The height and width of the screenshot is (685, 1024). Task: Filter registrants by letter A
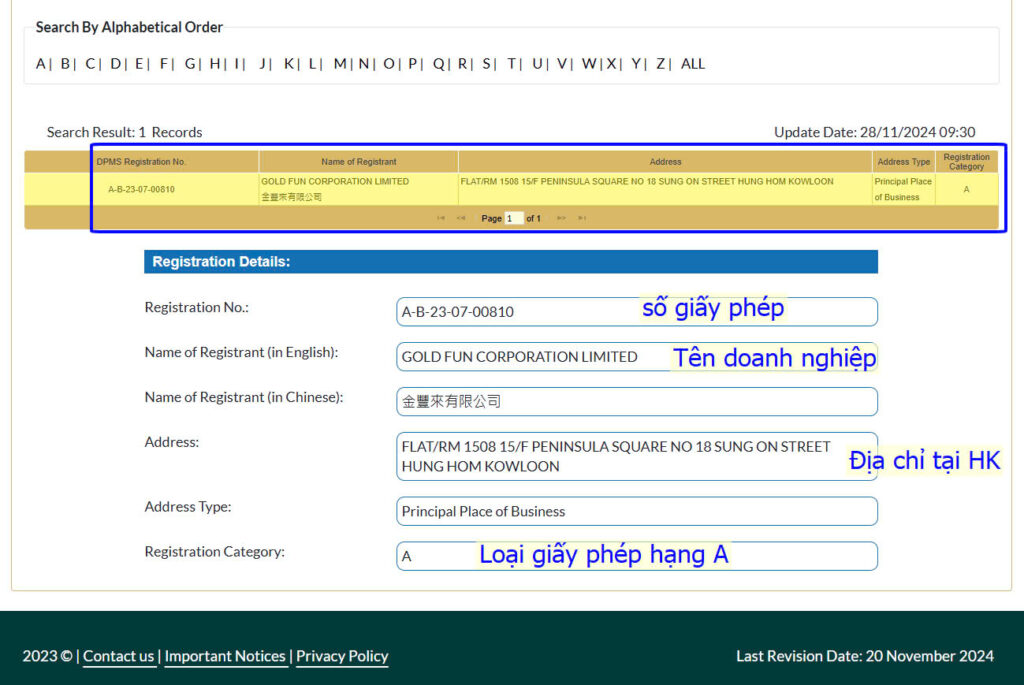coord(41,64)
